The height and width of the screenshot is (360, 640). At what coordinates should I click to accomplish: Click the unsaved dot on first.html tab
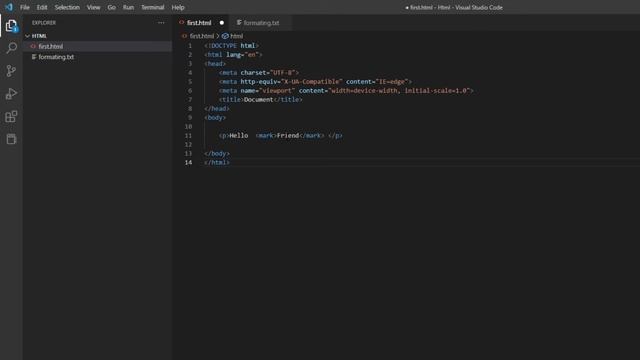click(222, 23)
